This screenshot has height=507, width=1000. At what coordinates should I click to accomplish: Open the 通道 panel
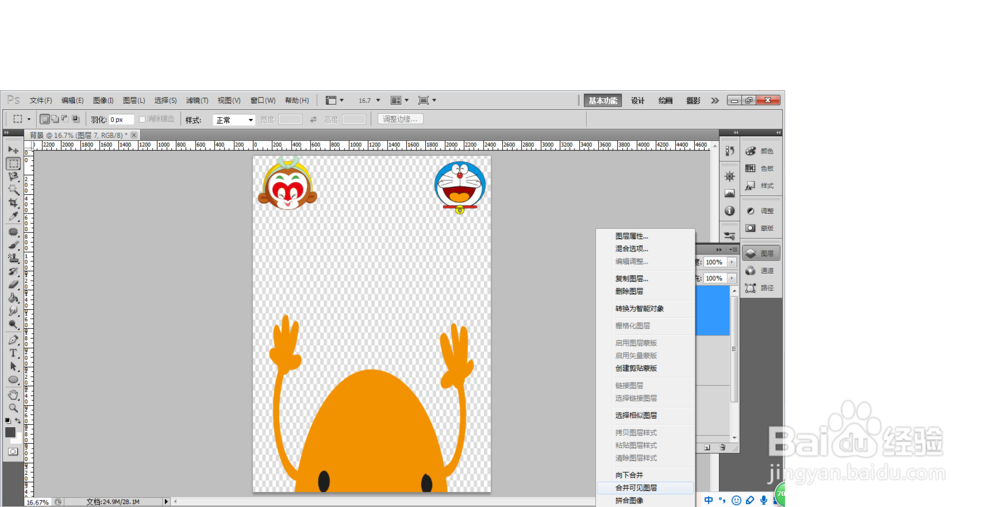[761, 271]
